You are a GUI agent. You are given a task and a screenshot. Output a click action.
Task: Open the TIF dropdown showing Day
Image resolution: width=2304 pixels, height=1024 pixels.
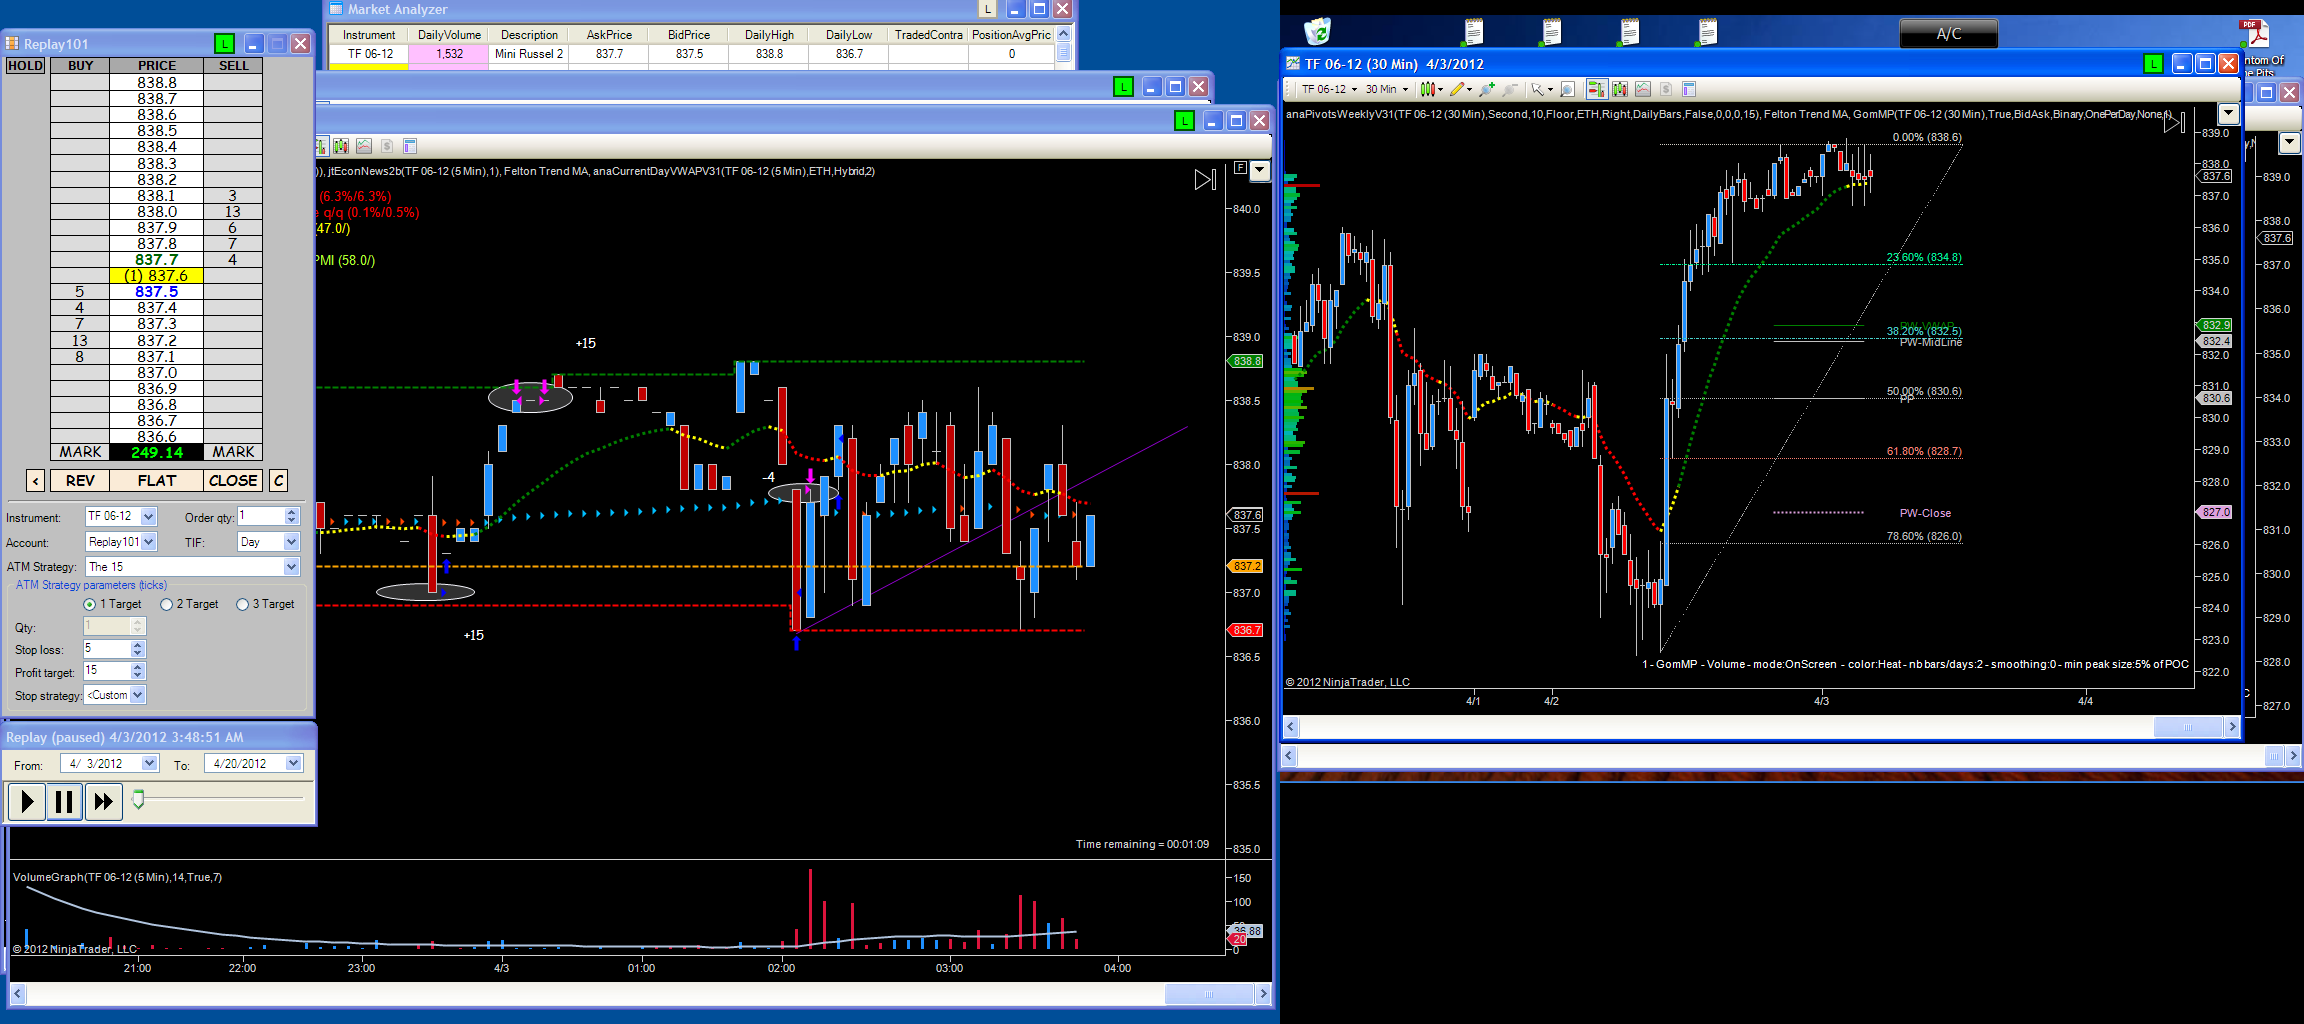292,542
